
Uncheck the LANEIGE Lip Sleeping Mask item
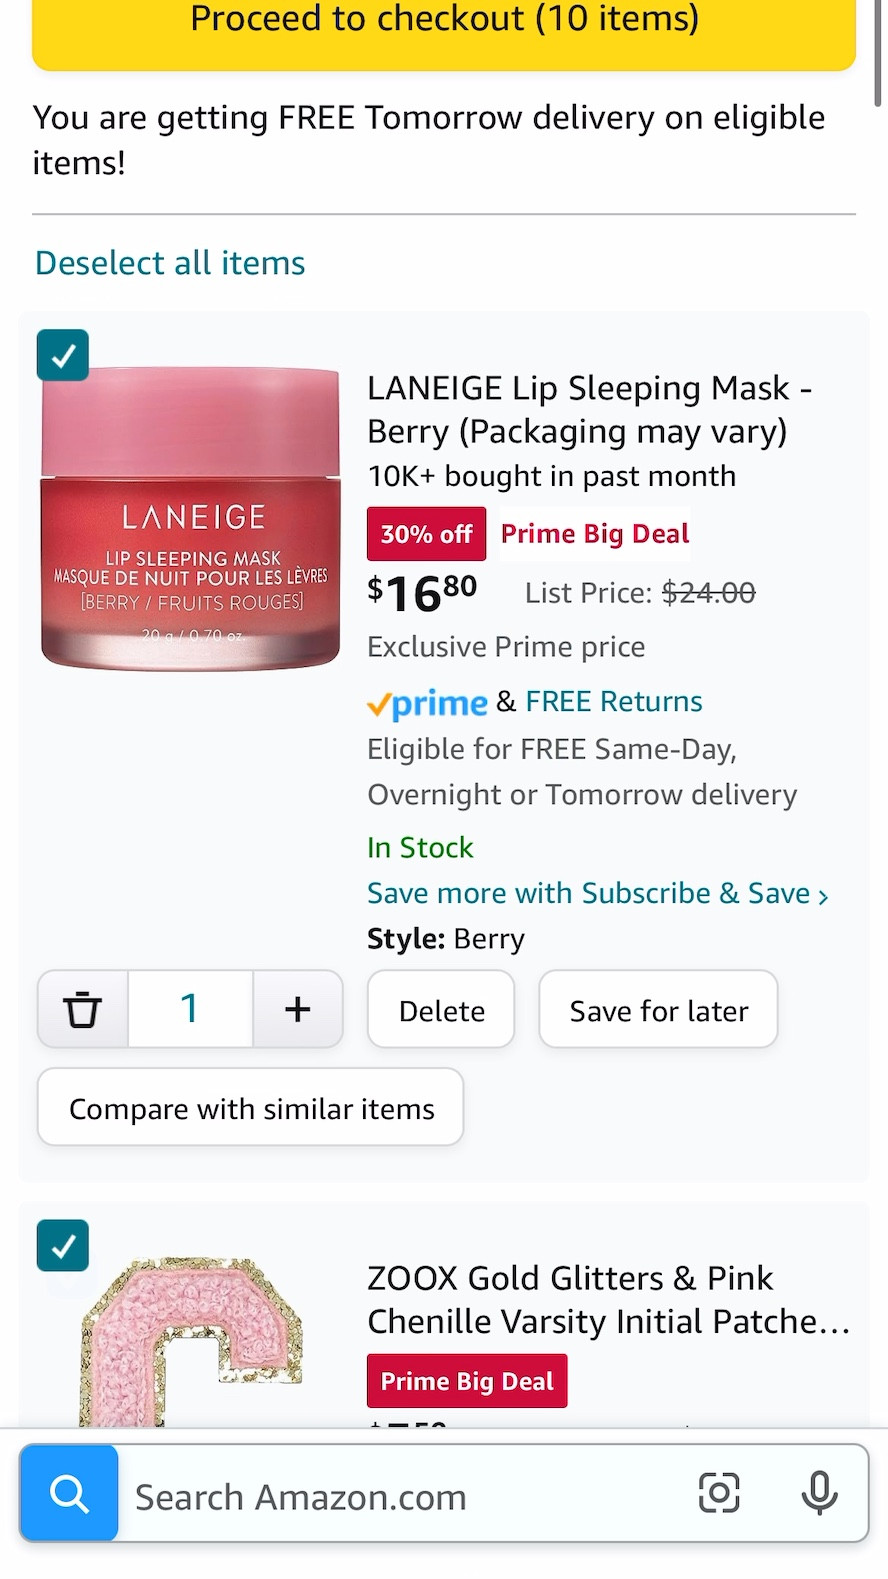point(62,355)
